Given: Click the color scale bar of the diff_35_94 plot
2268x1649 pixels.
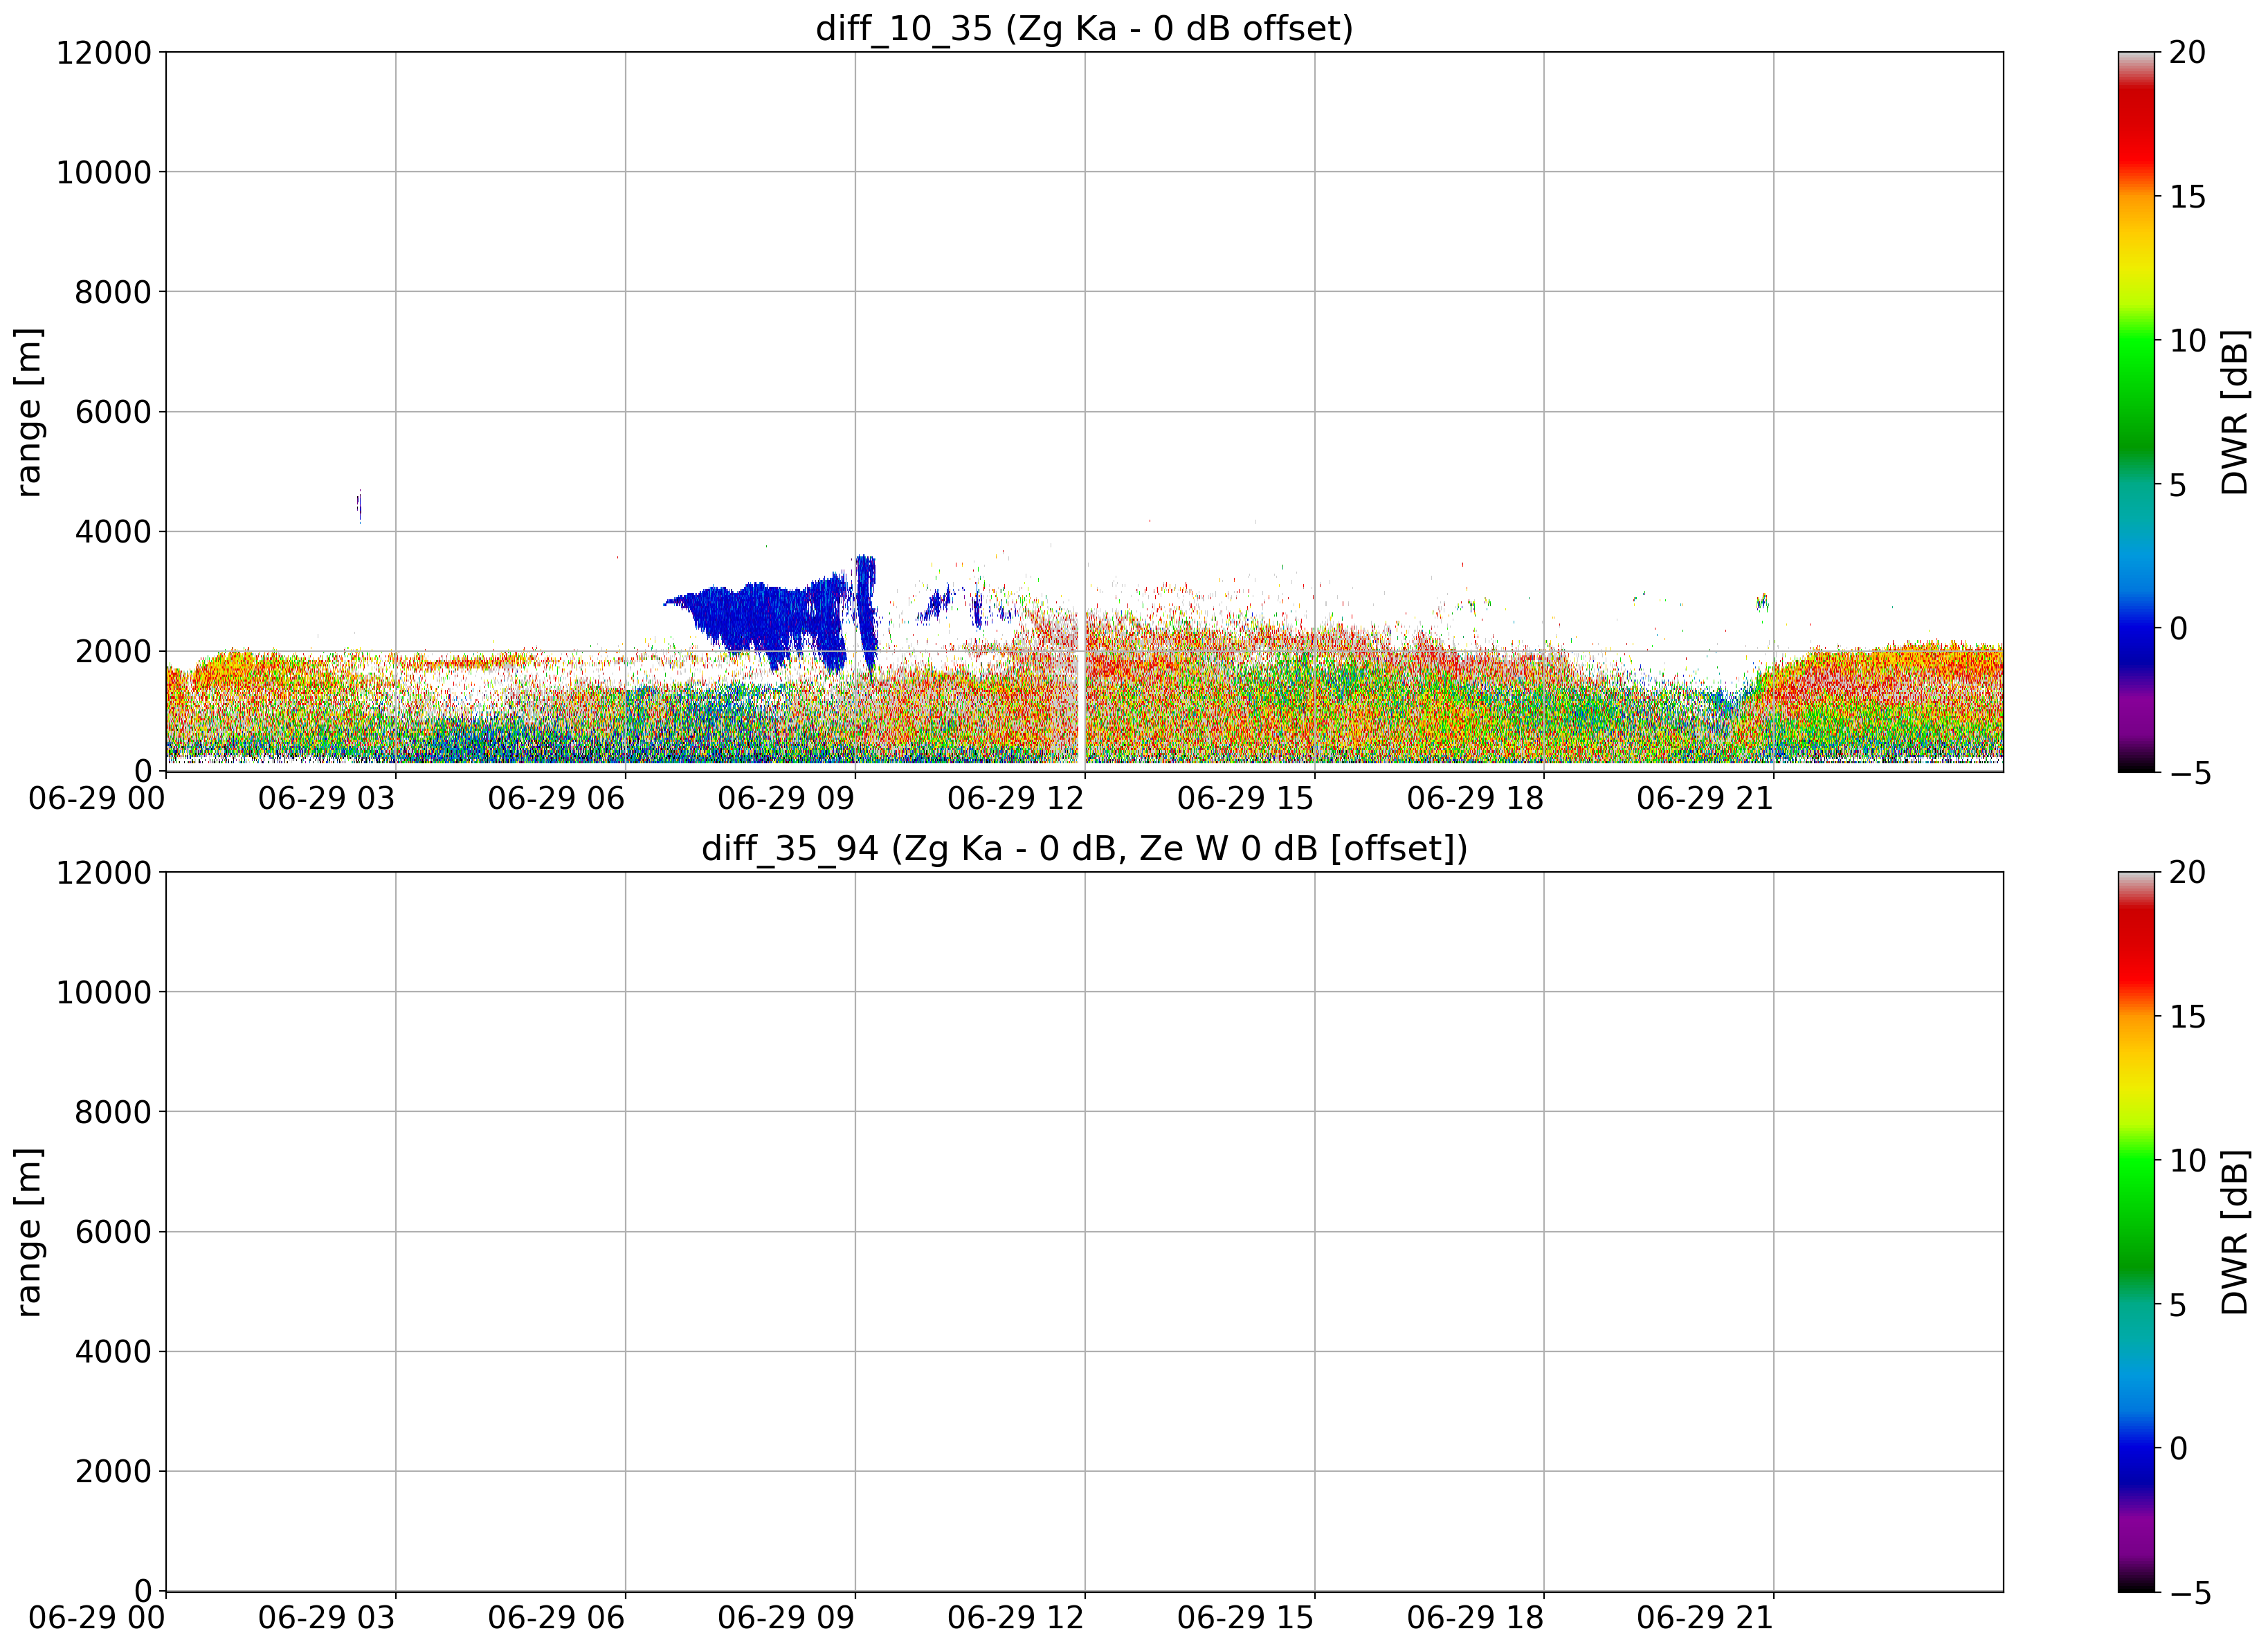Looking at the screenshot, I should click(2136, 1232).
